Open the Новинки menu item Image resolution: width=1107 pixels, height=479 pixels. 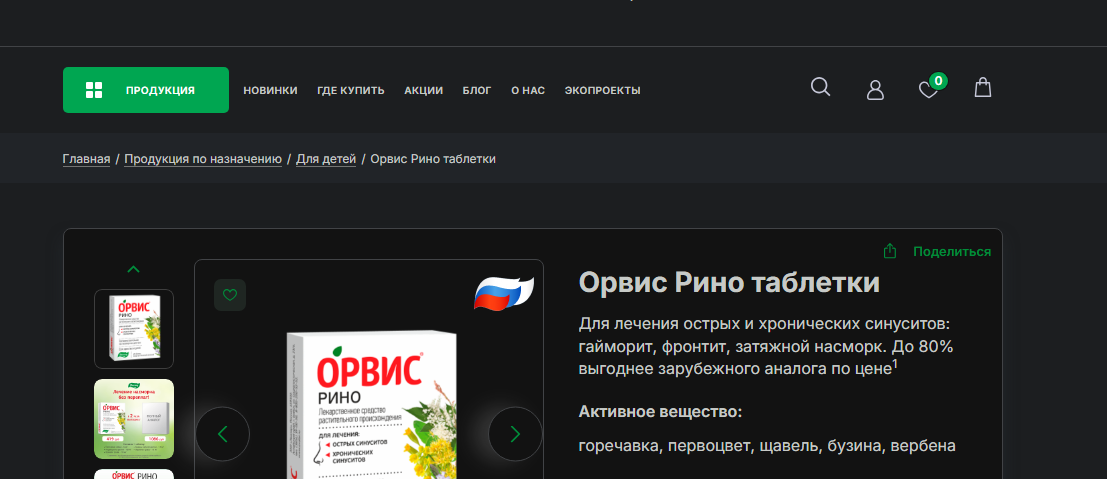tap(270, 90)
